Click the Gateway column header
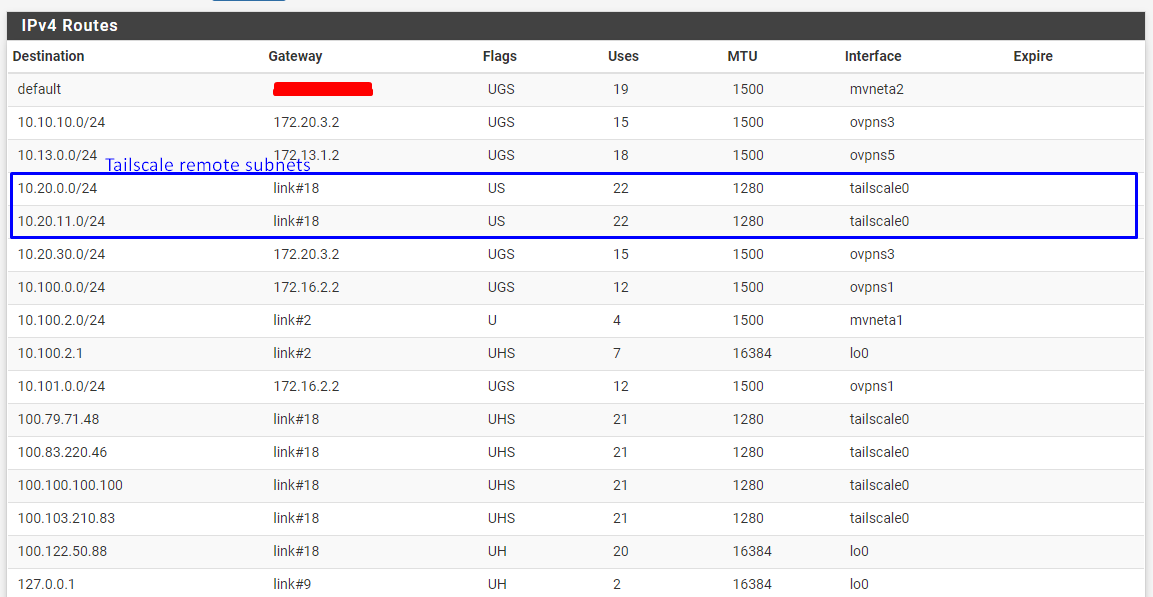This screenshot has width=1153, height=597. coord(295,56)
